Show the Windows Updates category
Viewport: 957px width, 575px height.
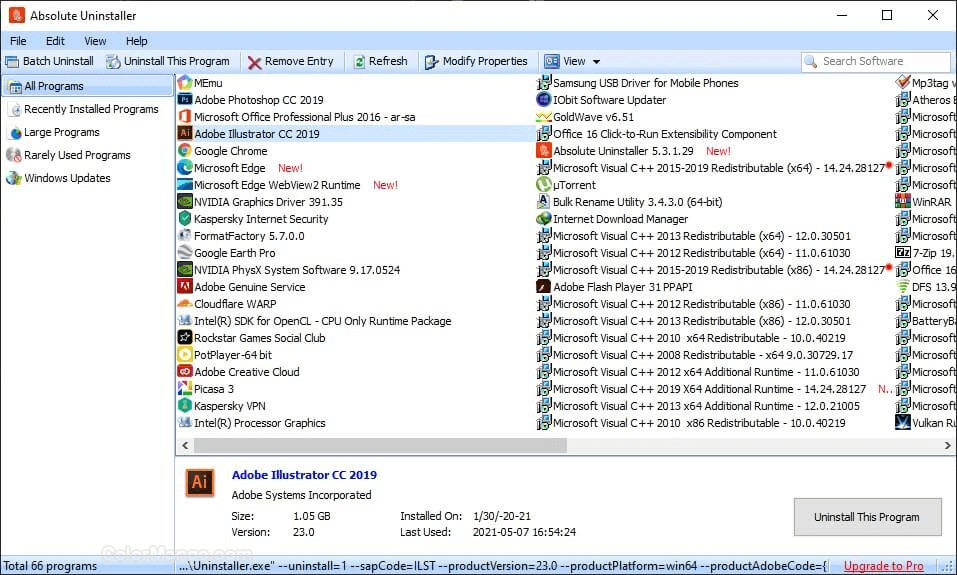tap(67, 178)
